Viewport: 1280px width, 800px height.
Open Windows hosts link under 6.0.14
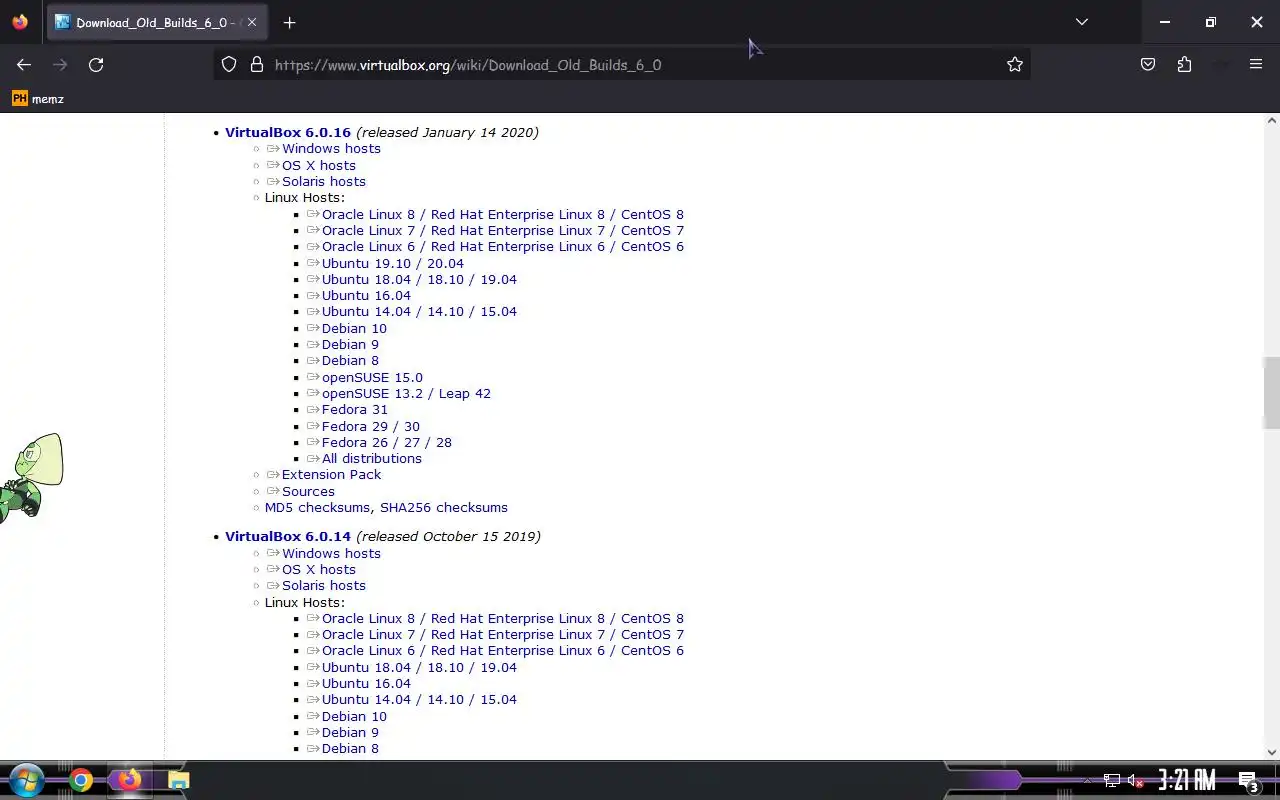pos(331,553)
